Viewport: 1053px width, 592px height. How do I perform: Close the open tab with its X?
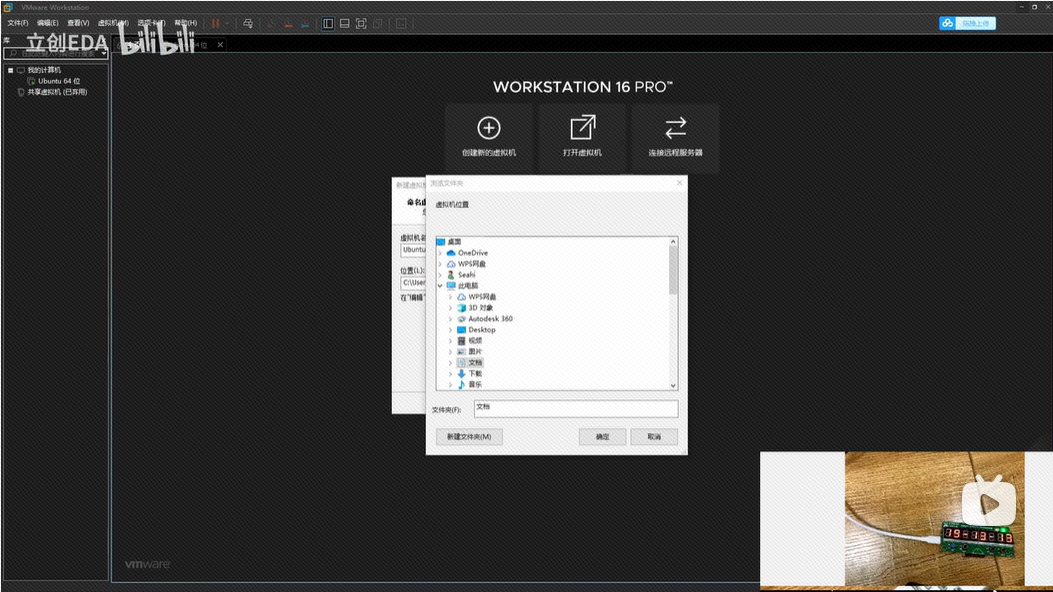pos(220,45)
